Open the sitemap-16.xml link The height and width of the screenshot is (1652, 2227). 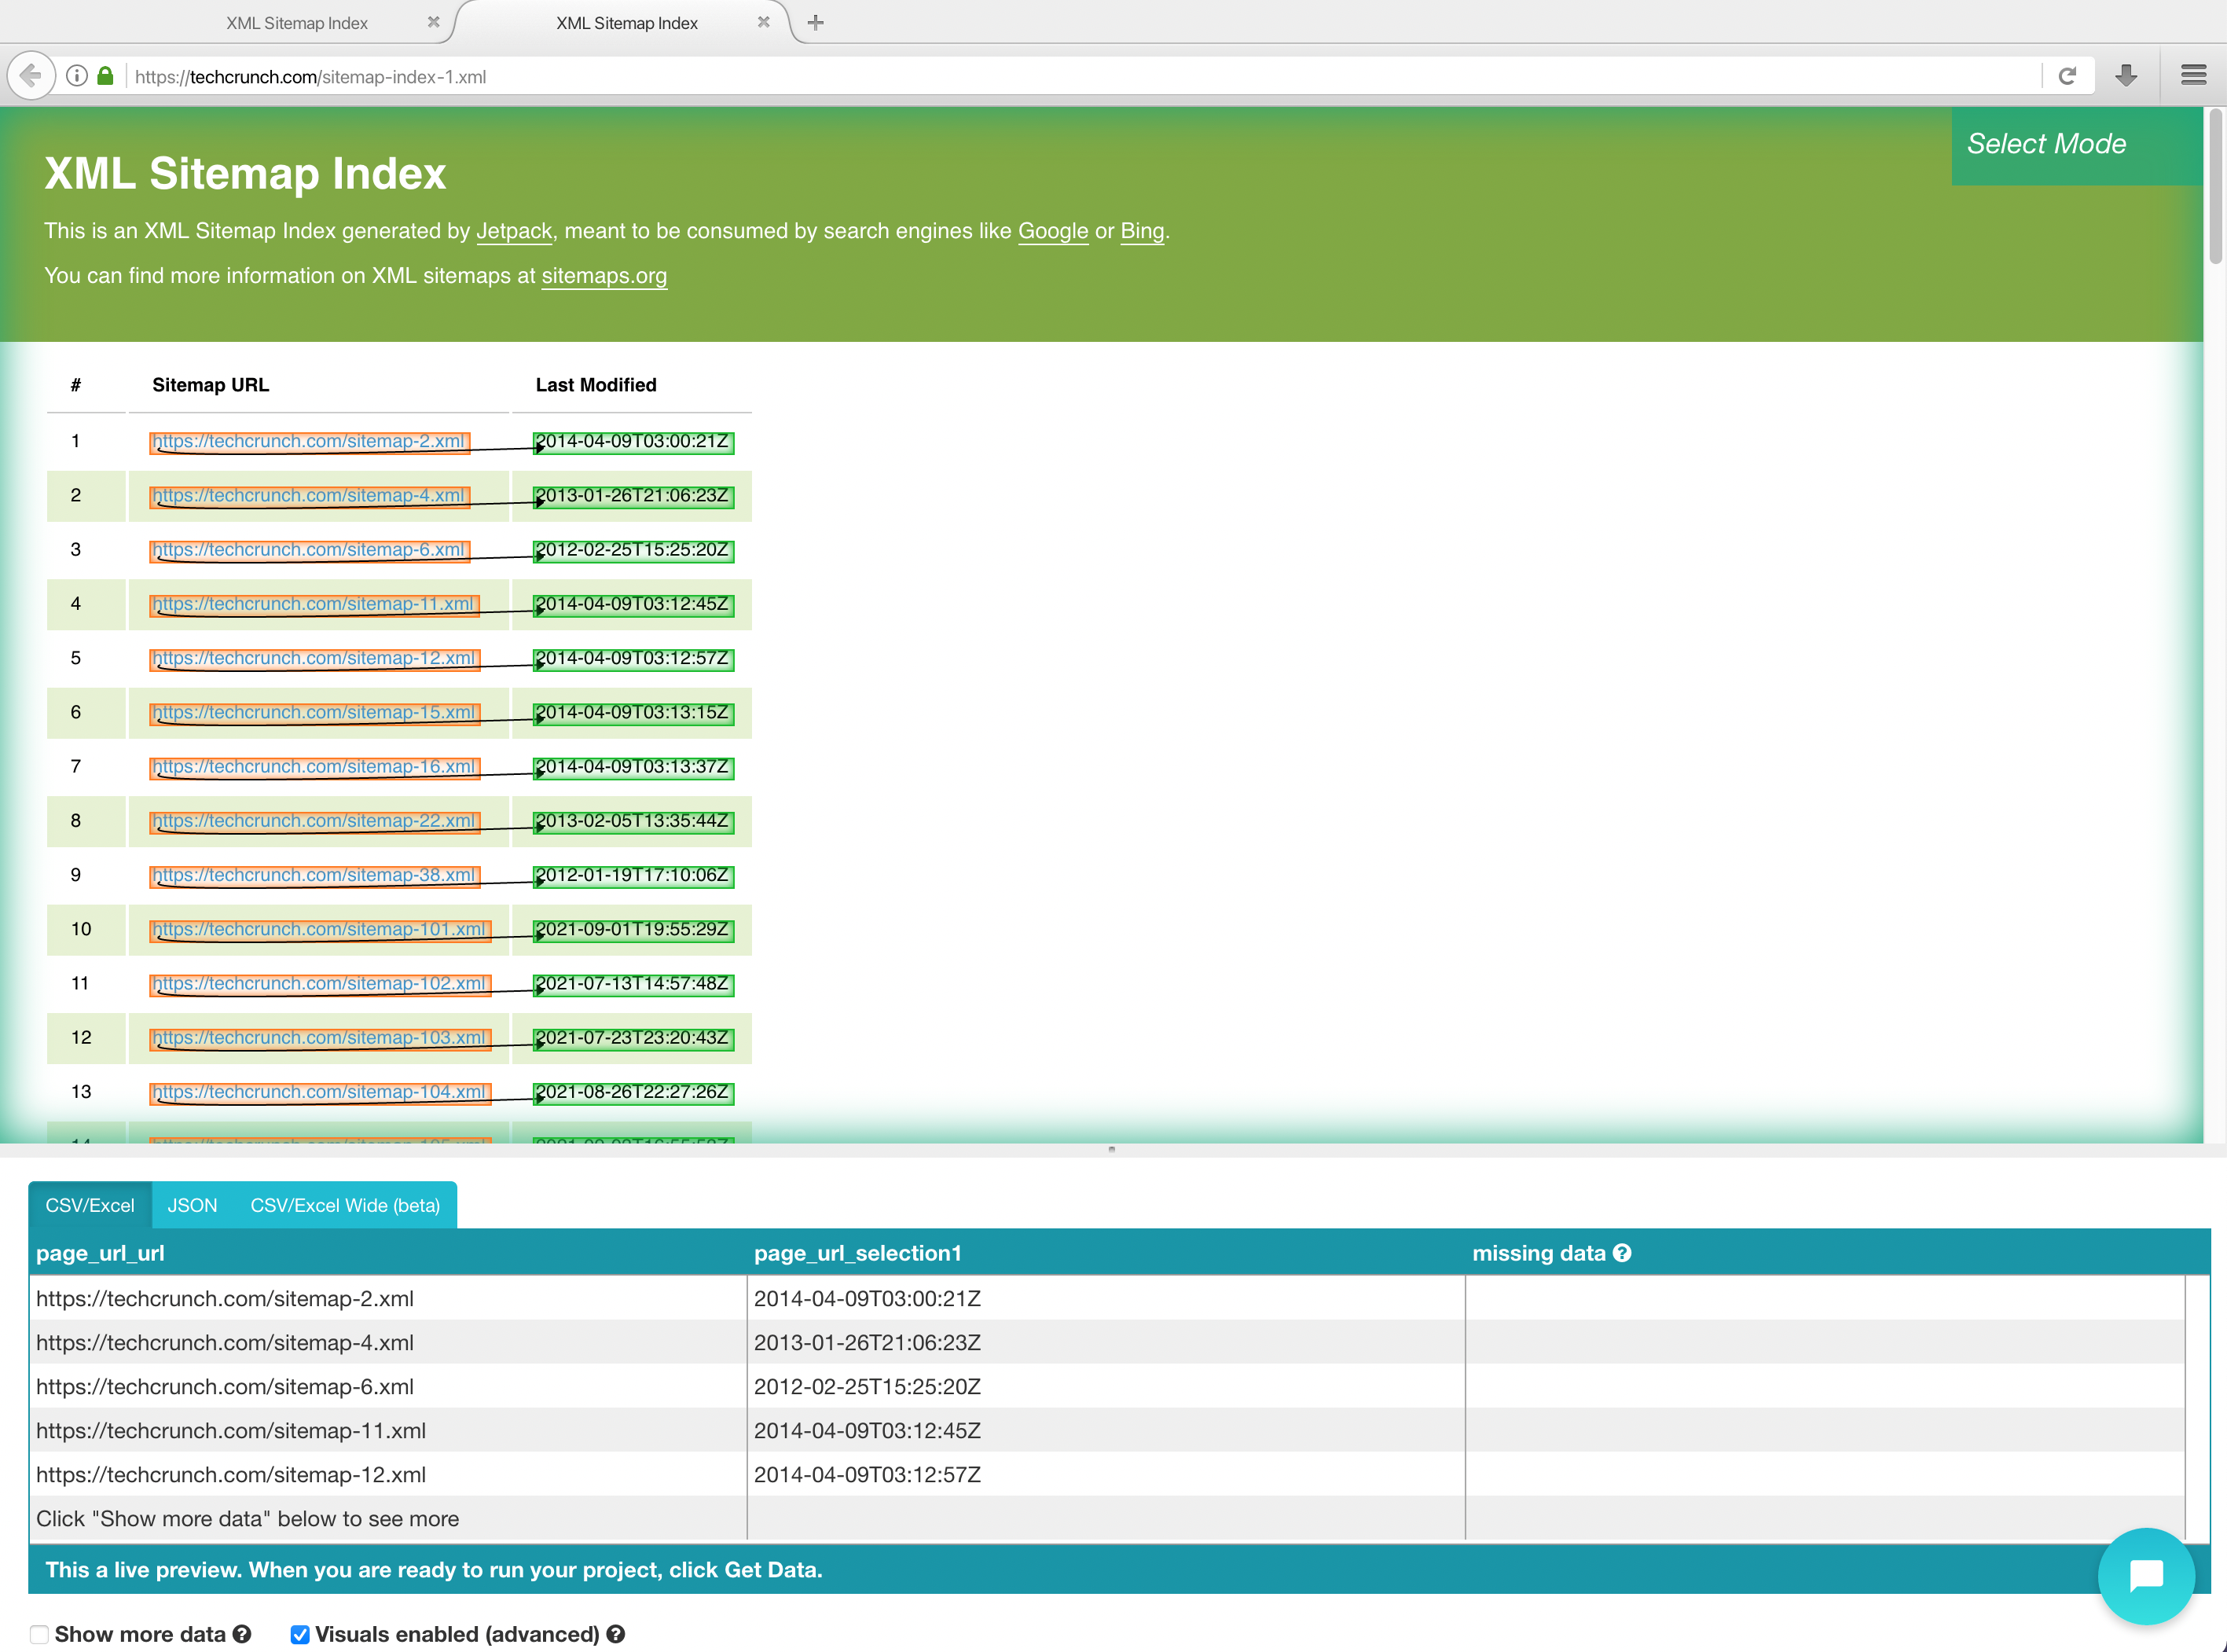[314, 767]
